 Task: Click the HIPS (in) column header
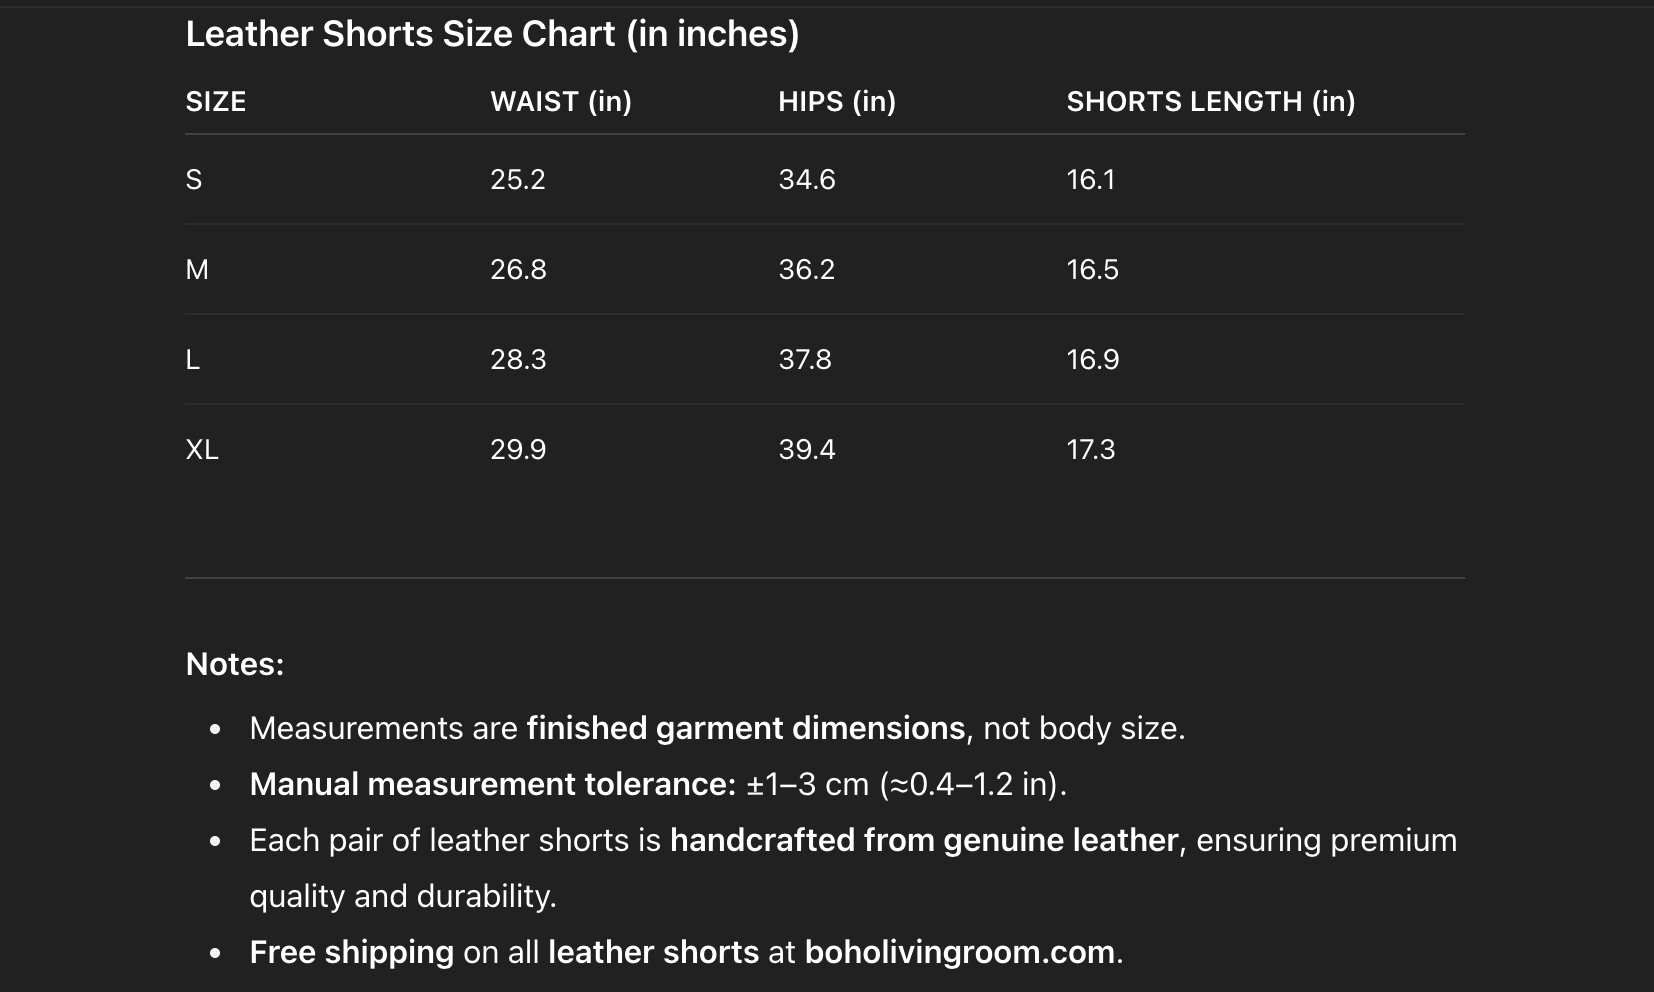836,101
